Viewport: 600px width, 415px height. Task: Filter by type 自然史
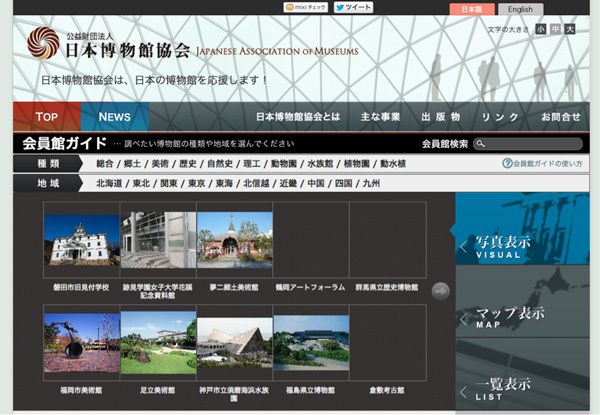point(220,164)
